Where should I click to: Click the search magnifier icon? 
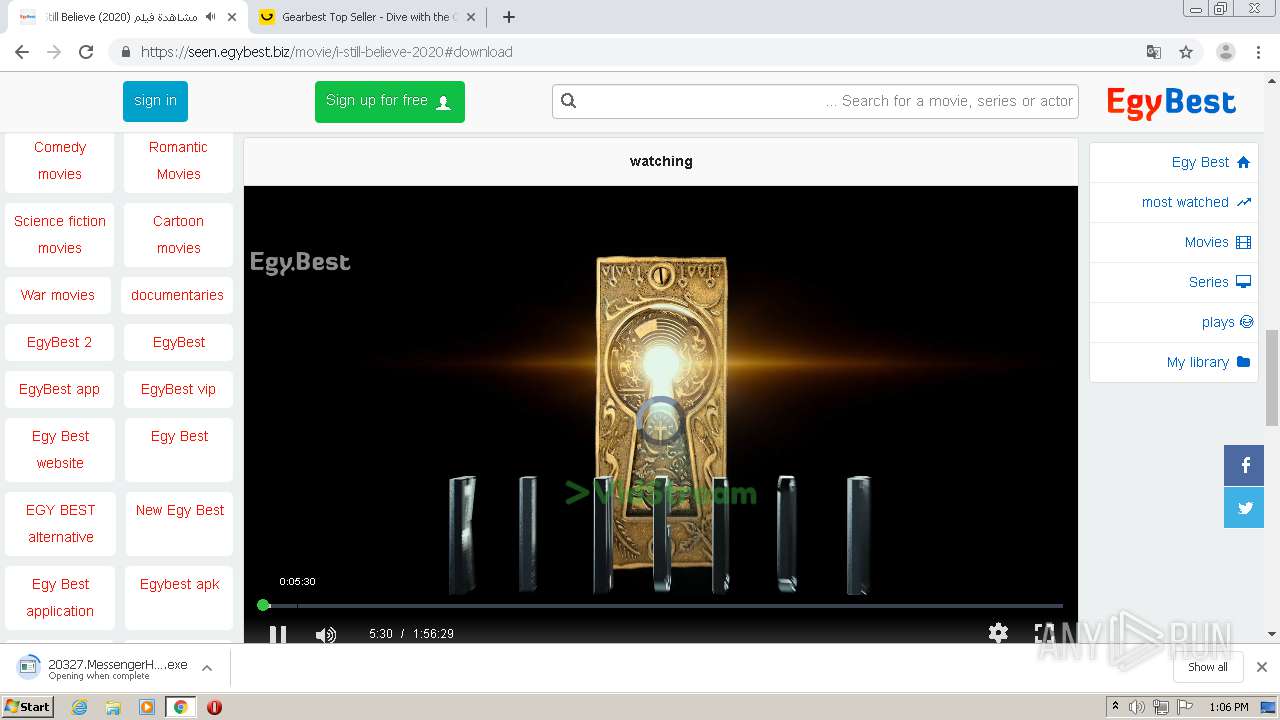point(569,100)
